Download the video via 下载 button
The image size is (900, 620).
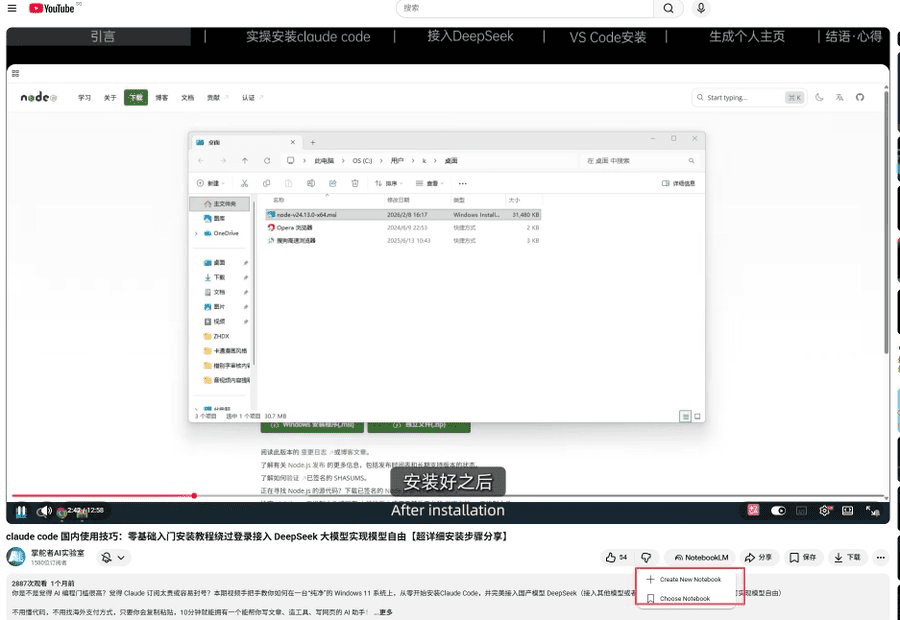(847, 557)
